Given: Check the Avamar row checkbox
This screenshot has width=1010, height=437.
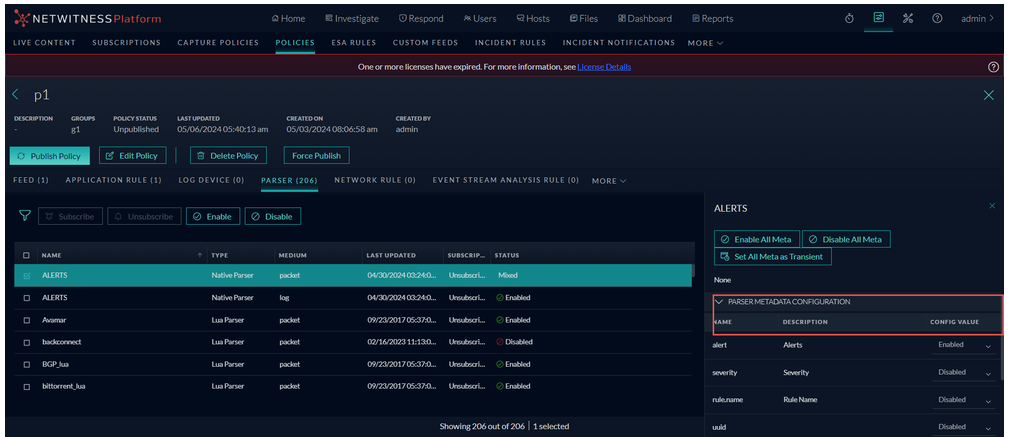Looking at the screenshot, I should (26, 320).
